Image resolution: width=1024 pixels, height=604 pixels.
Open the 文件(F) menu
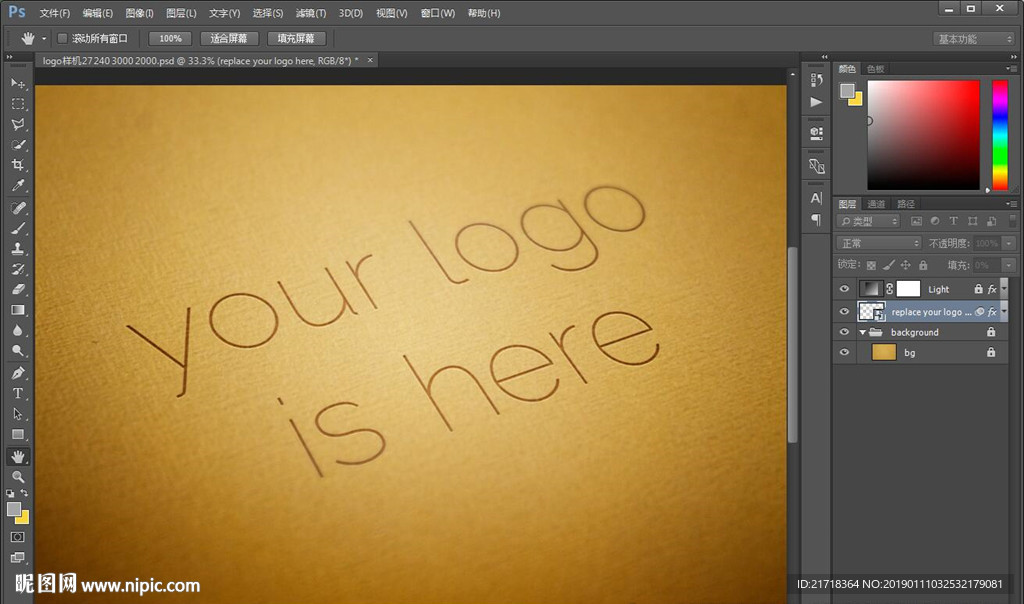click(54, 13)
